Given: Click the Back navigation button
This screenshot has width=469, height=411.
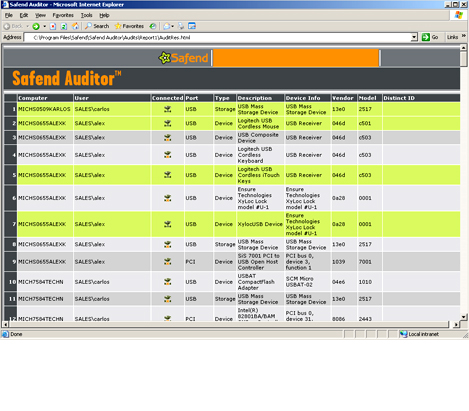Looking at the screenshot, I should (x=13, y=26).
